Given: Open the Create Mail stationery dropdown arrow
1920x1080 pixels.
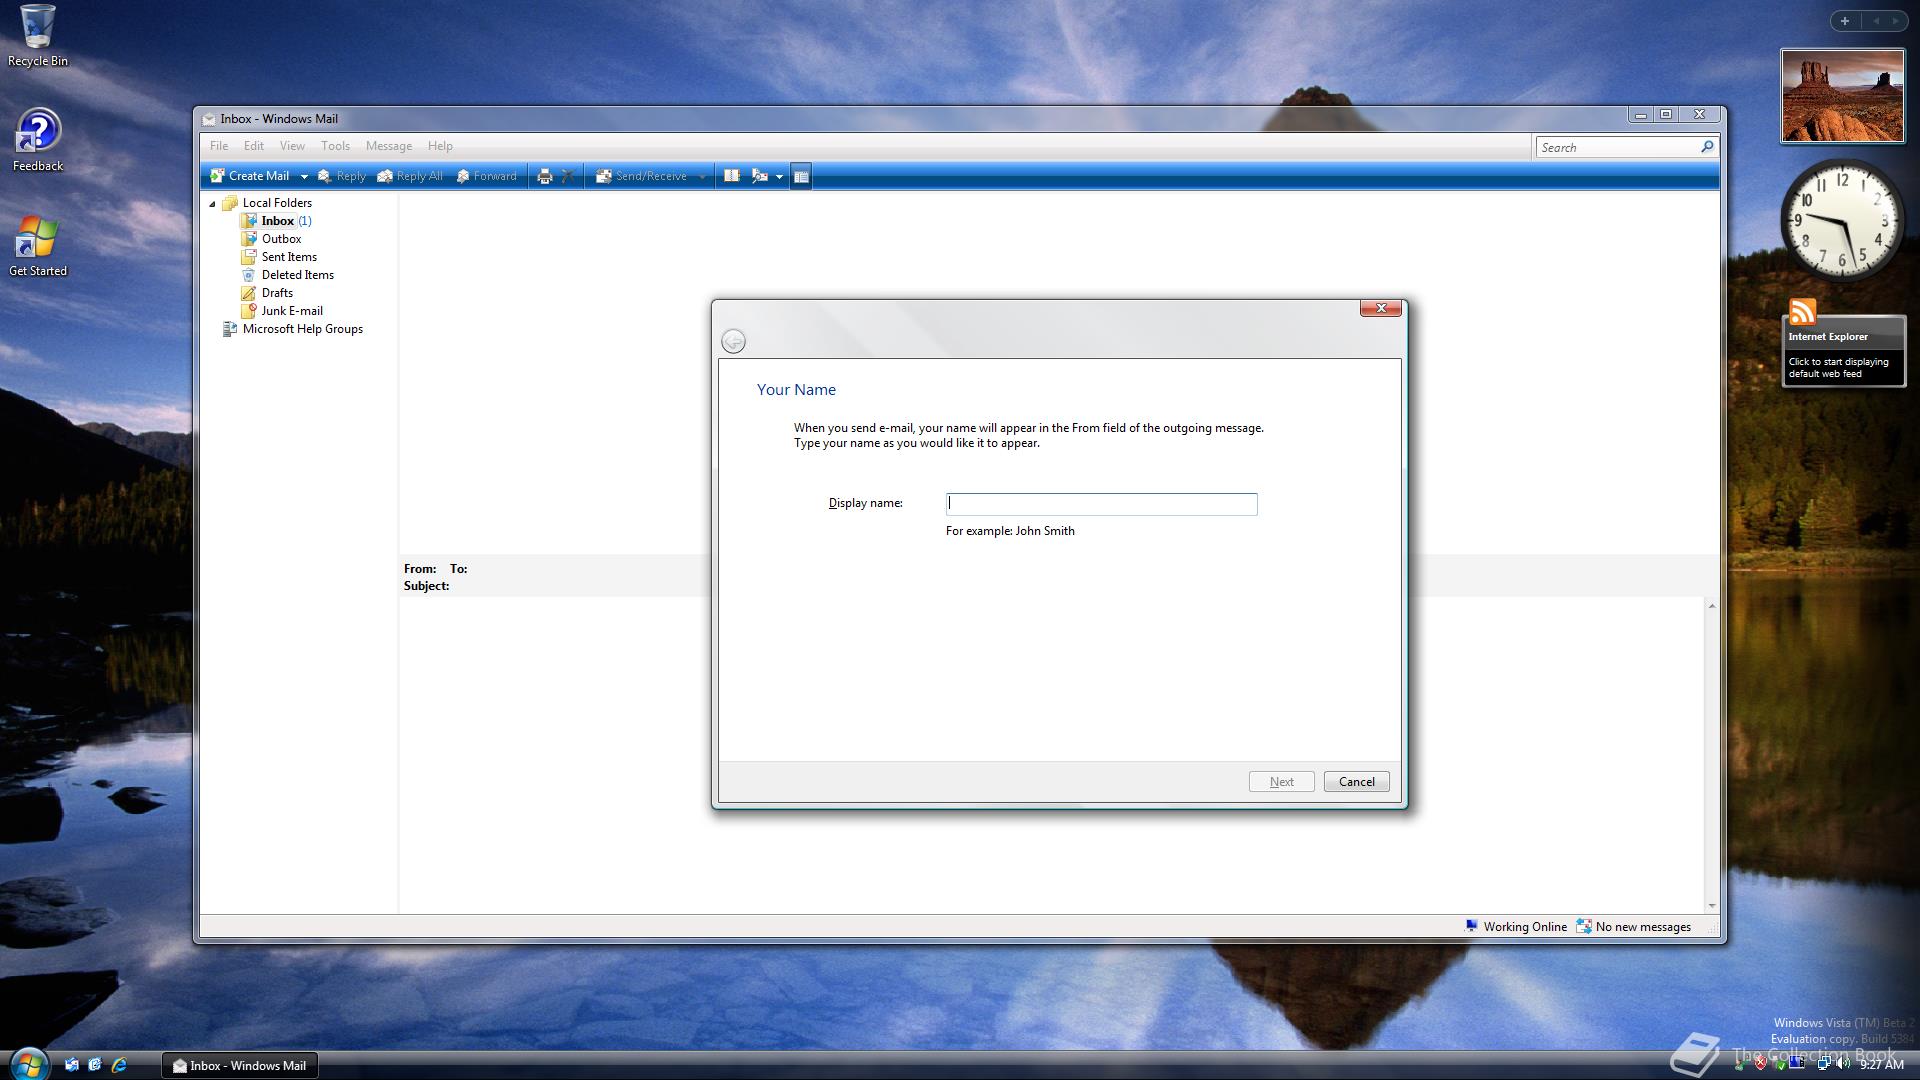Looking at the screenshot, I should pyautogui.click(x=304, y=177).
